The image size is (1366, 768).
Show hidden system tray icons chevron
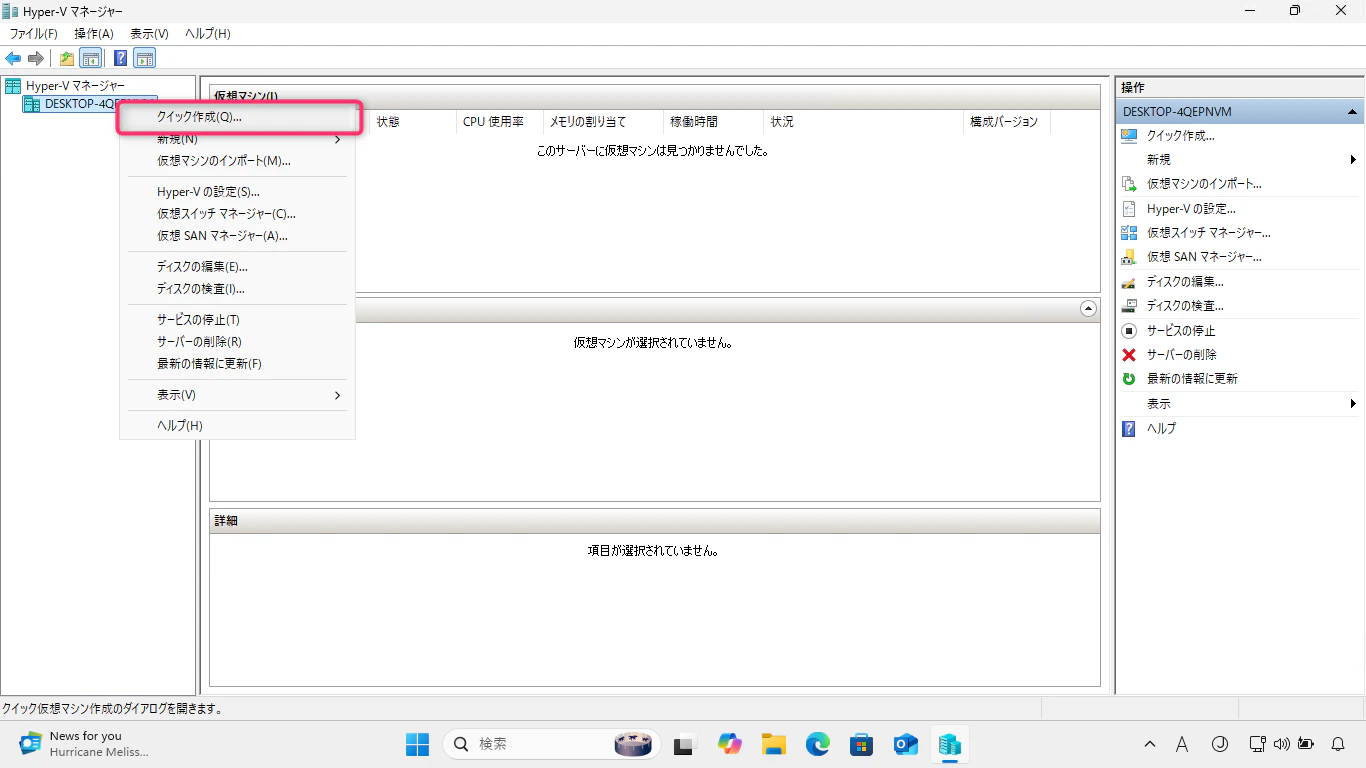1150,744
